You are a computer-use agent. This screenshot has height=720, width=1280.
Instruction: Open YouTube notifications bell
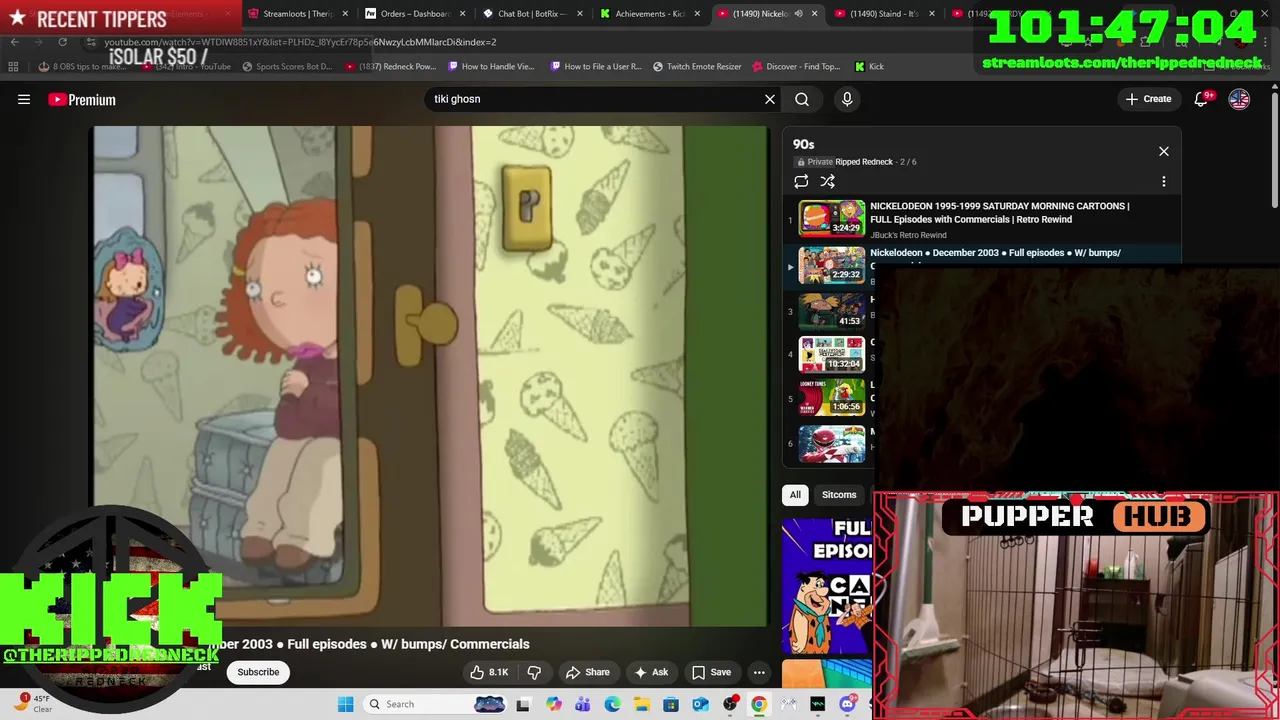tap(1202, 99)
